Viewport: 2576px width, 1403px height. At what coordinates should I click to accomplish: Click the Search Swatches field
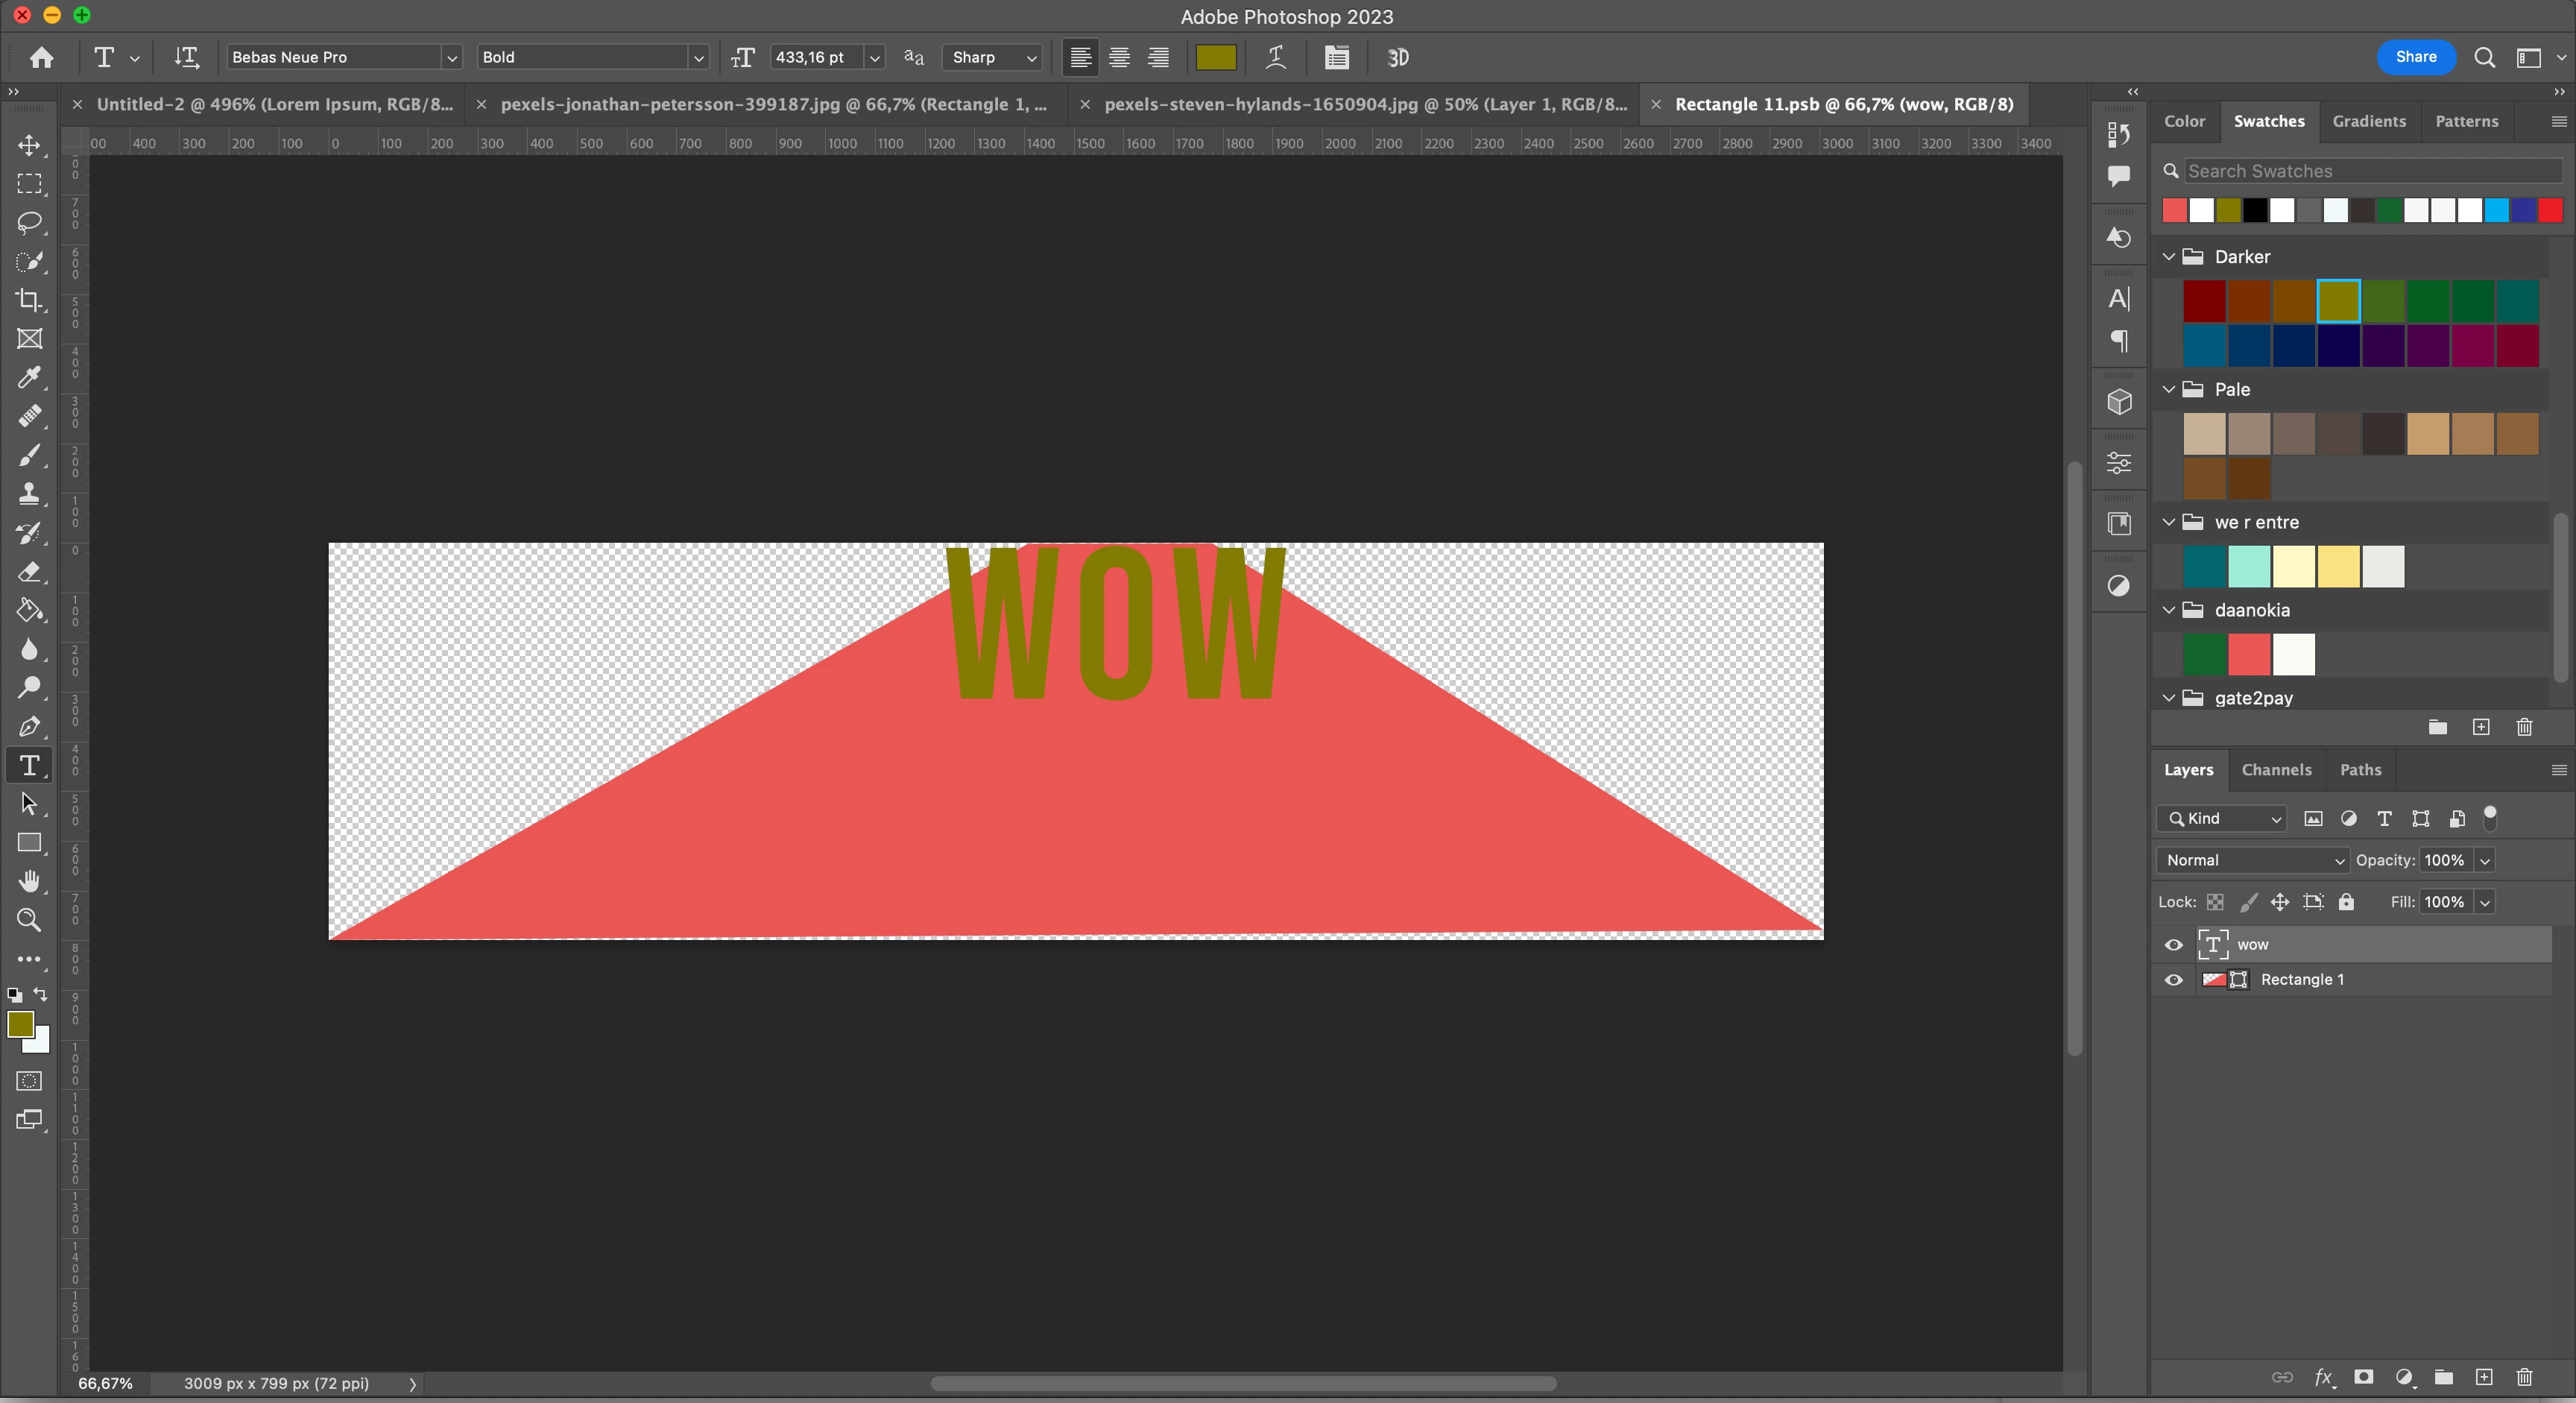pos(2370,171)
